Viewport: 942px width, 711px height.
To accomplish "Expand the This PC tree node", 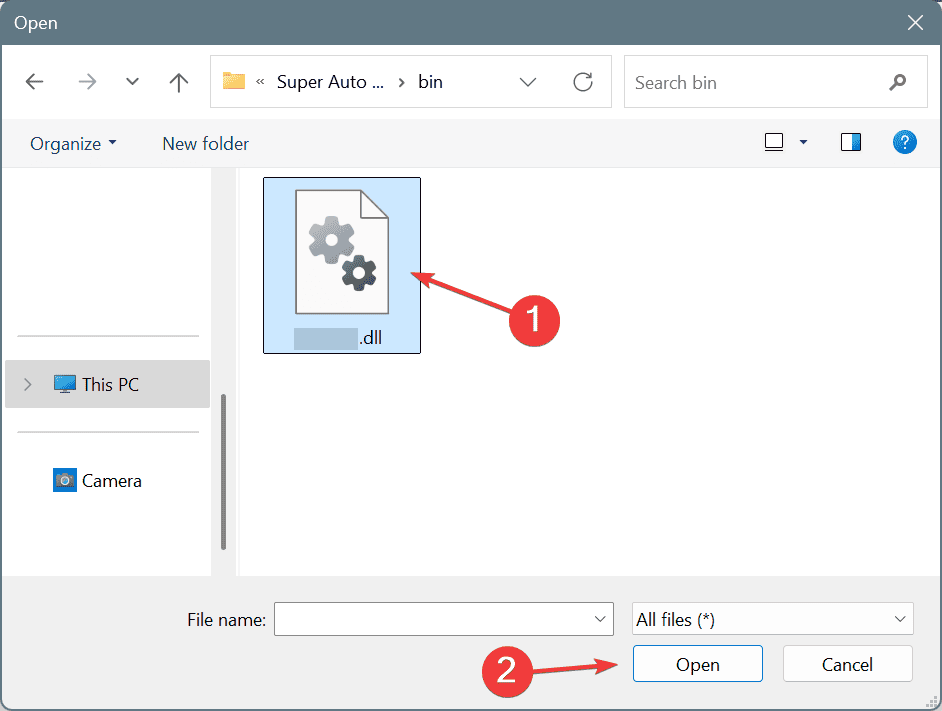I will (28, 384).
